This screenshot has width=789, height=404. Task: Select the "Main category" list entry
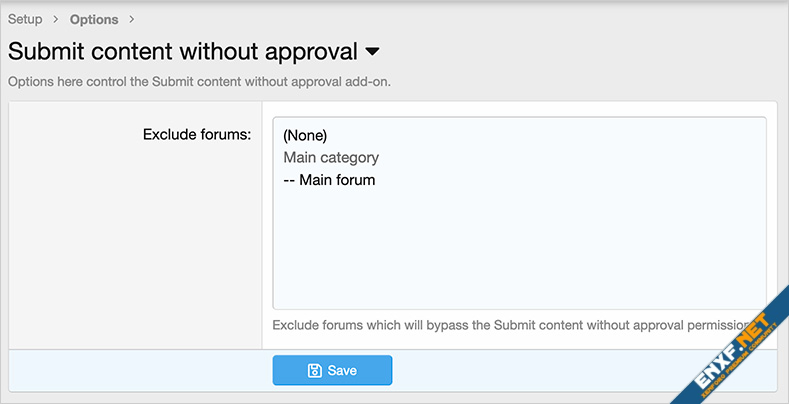pyautogui.click(x=331, y=157)
